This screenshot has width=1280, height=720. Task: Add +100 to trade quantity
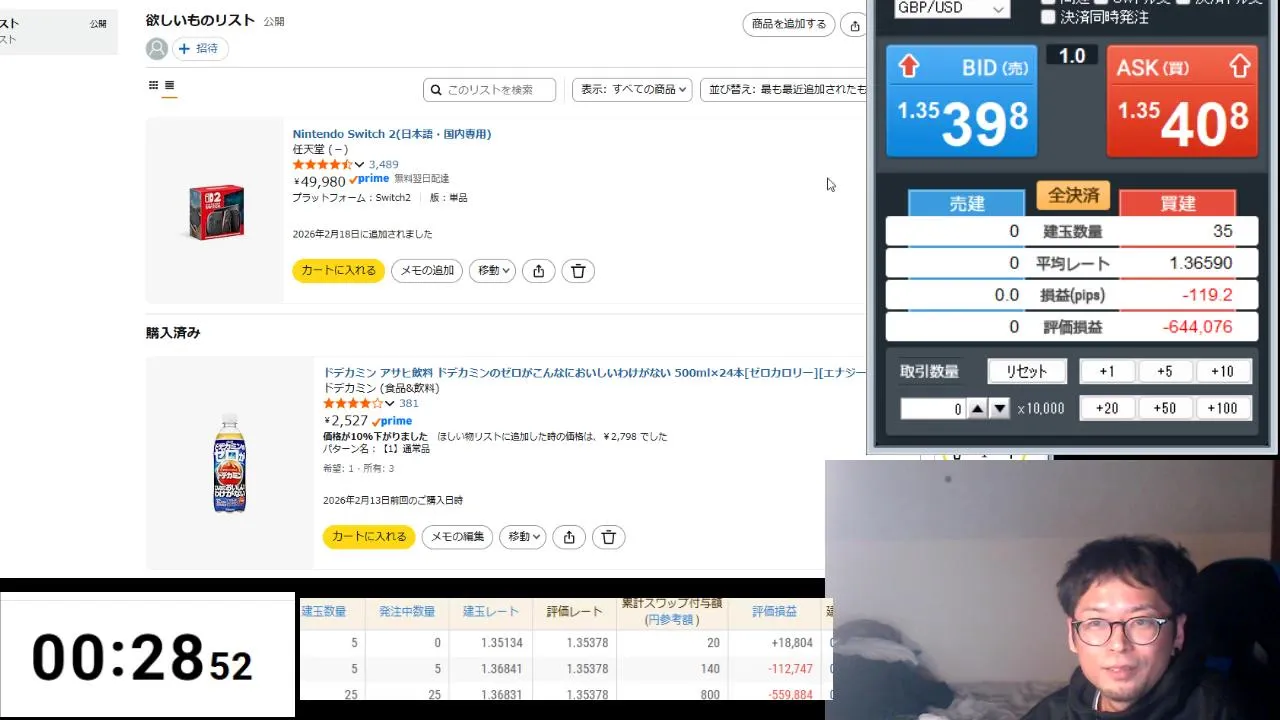coord(1223,408)
